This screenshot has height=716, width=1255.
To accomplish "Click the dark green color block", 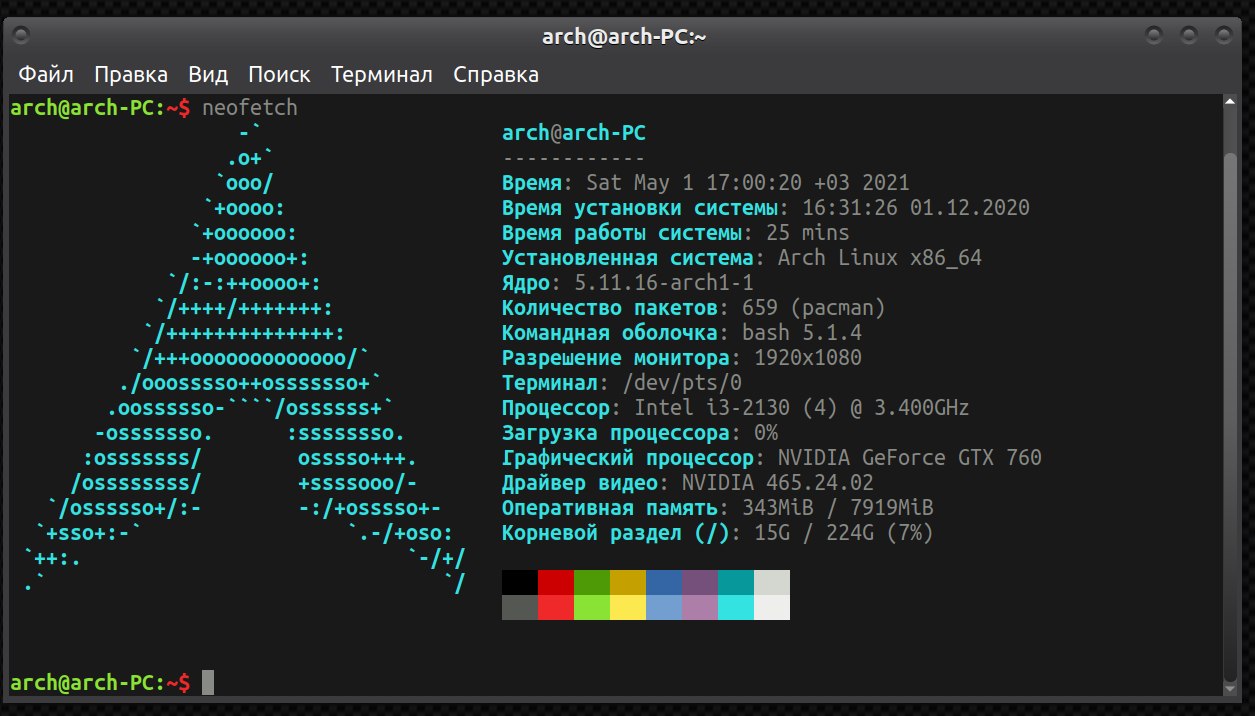I will click(592, 583).
